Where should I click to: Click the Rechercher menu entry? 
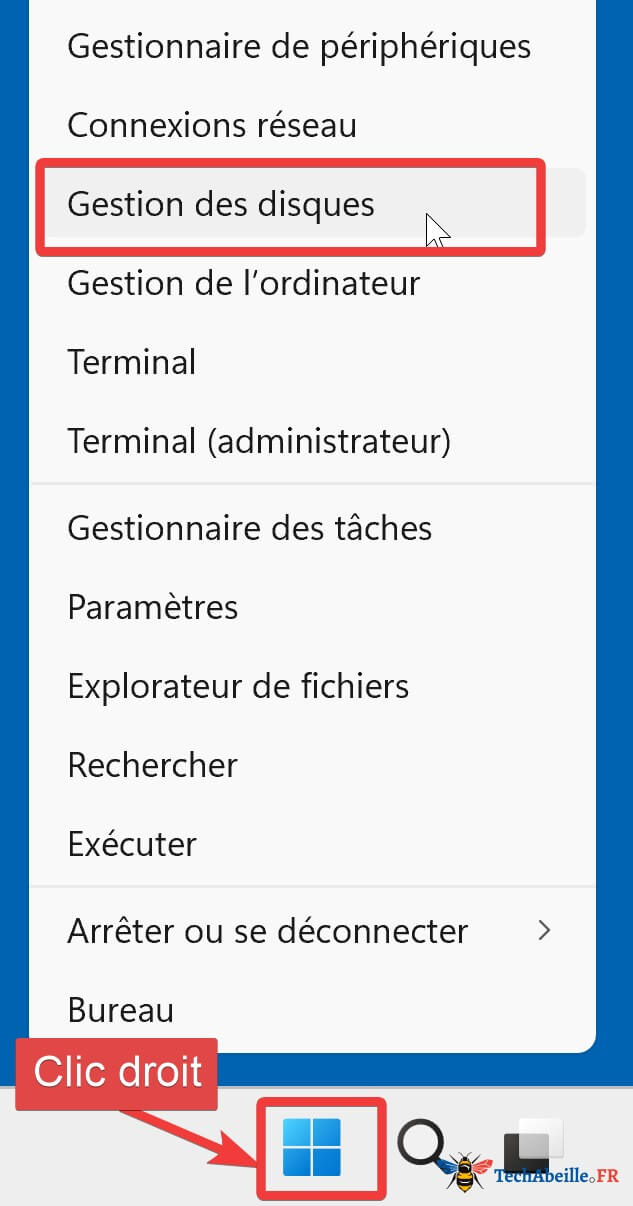point(152,765)
